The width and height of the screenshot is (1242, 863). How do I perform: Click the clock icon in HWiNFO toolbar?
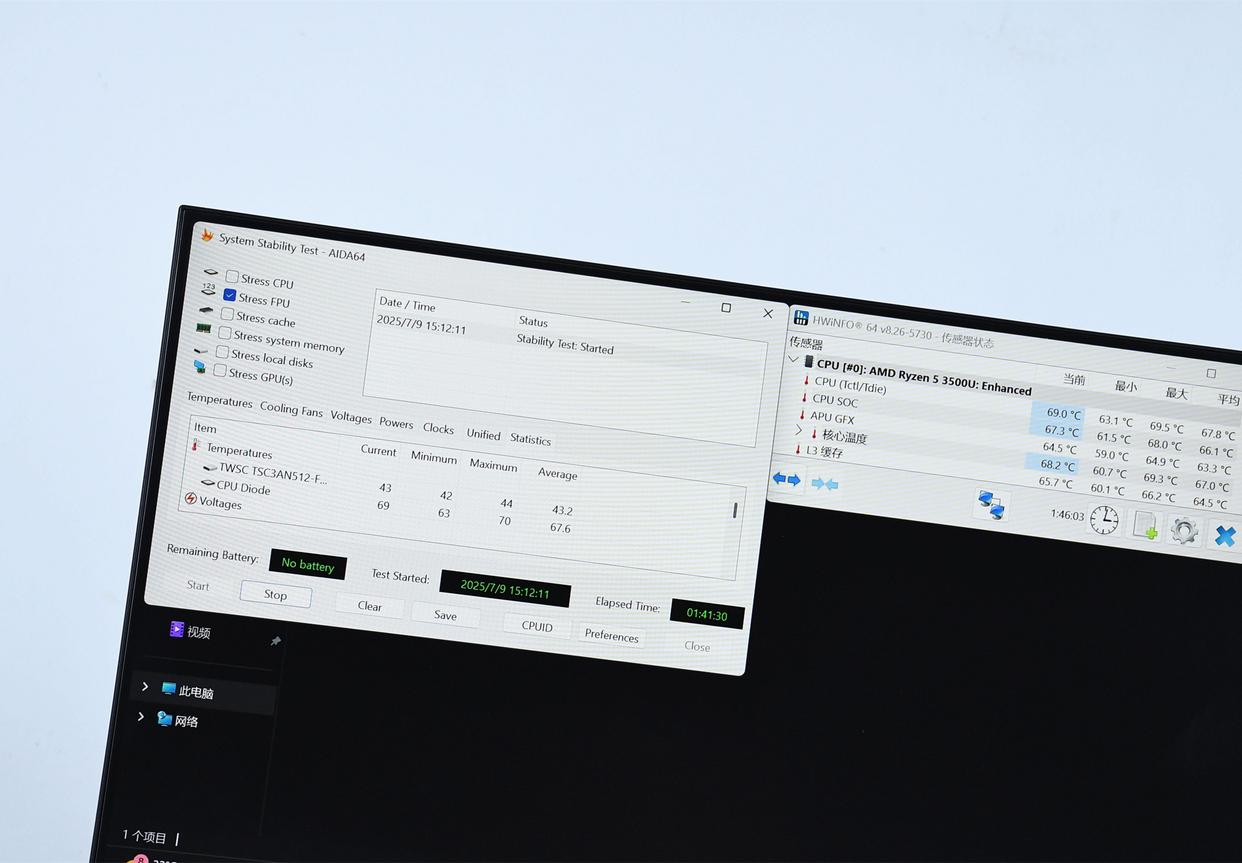(1104, 519)
